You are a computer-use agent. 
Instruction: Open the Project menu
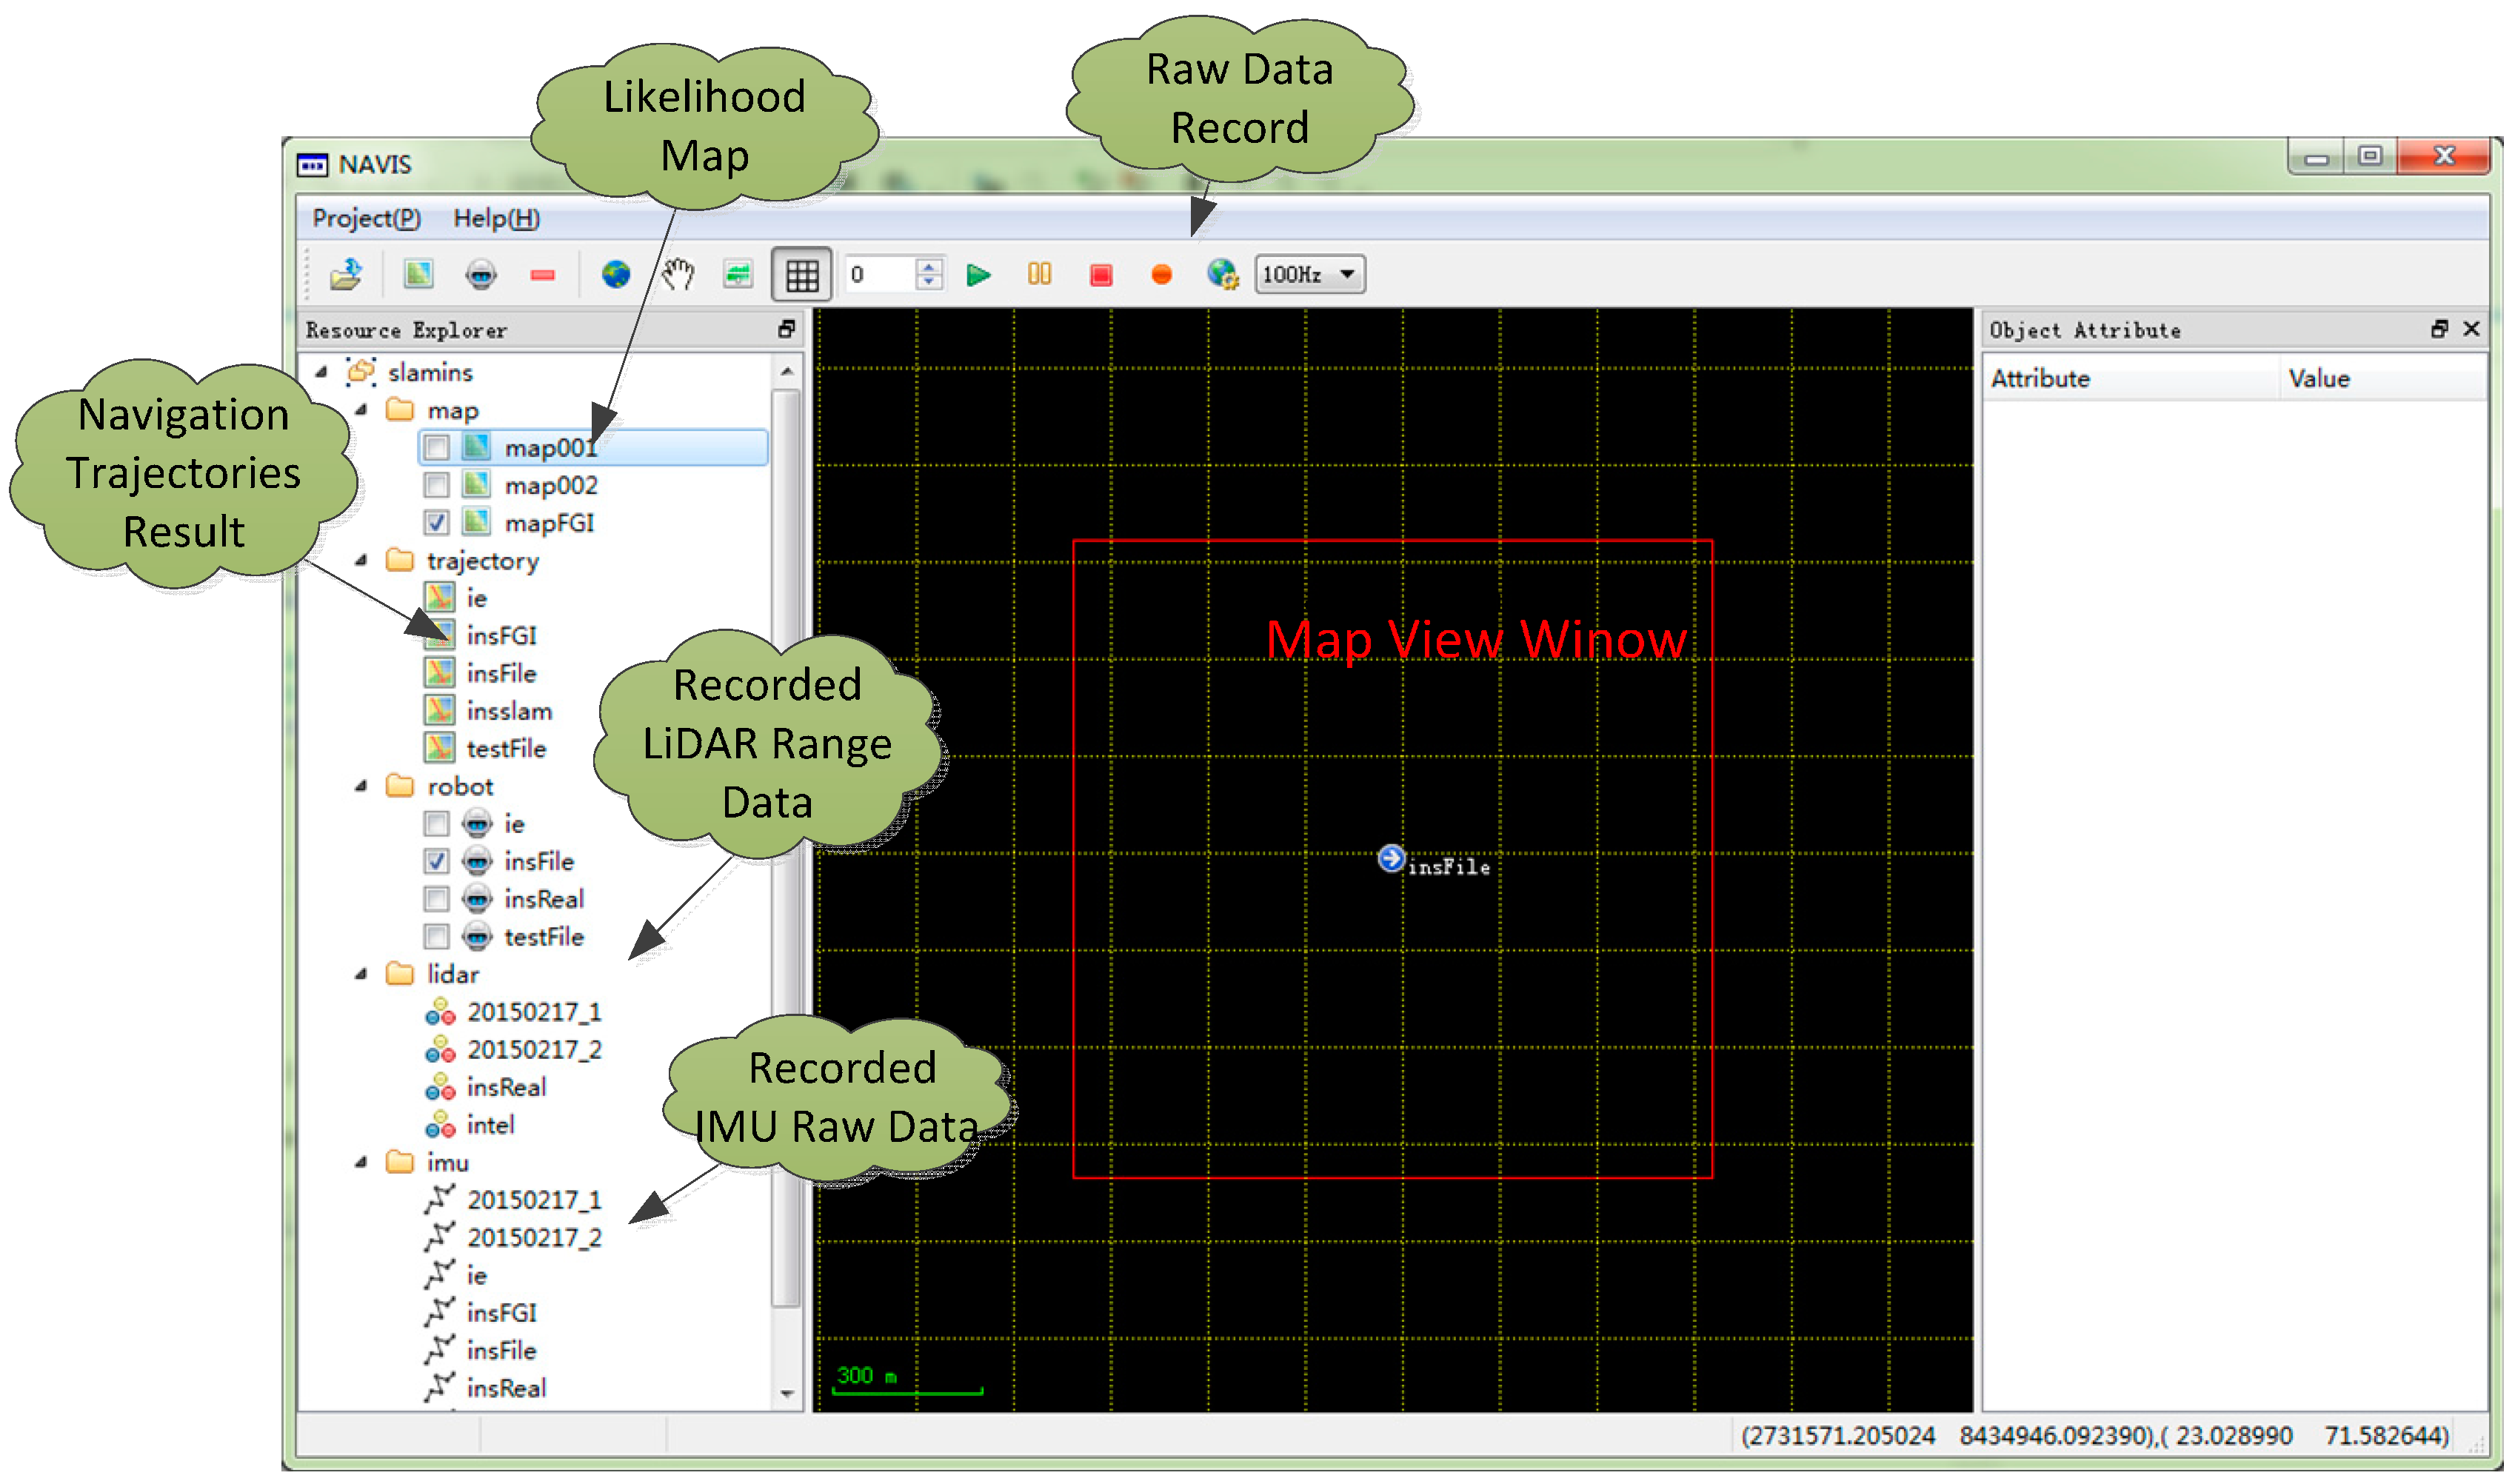tap(366, 218)
